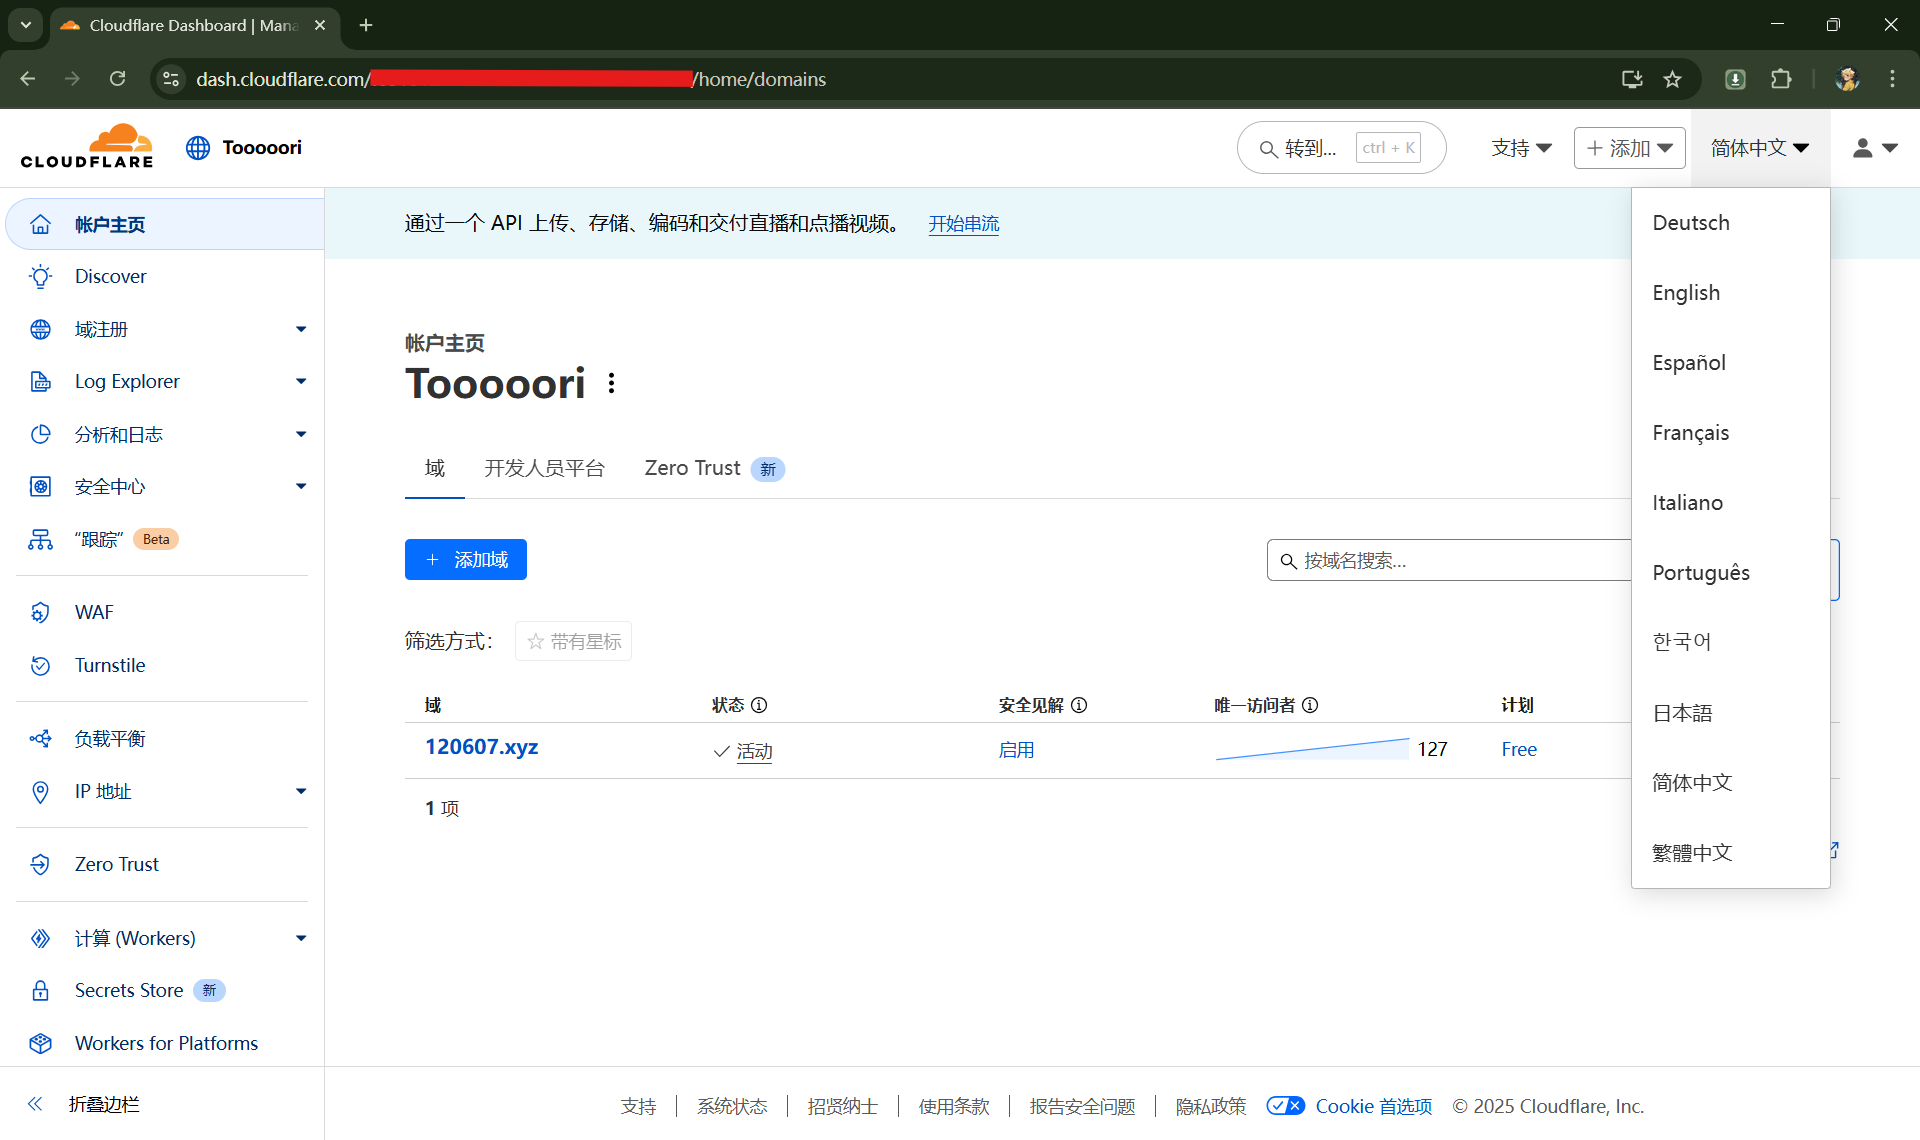Click the WAF shield icon

point(40,613)
